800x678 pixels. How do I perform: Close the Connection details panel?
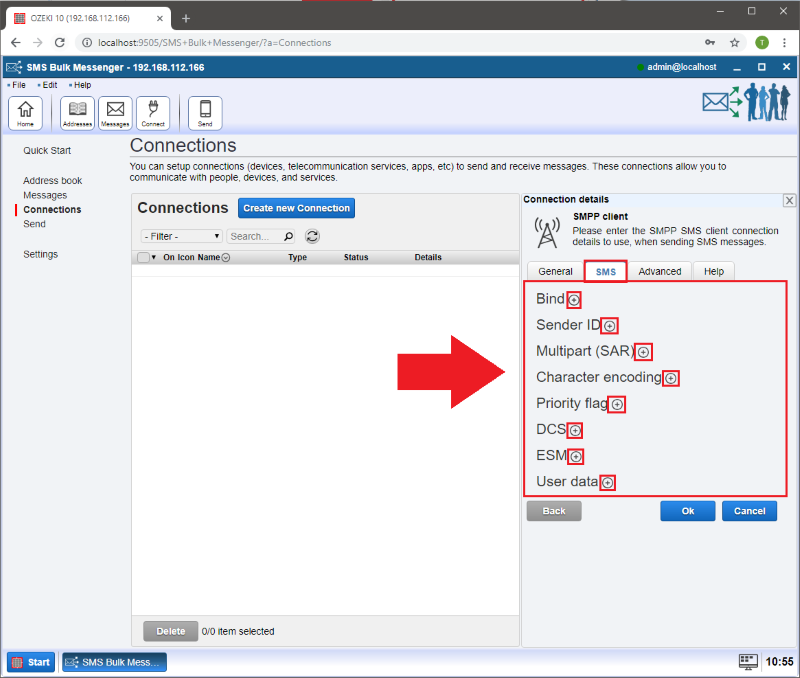789,200
